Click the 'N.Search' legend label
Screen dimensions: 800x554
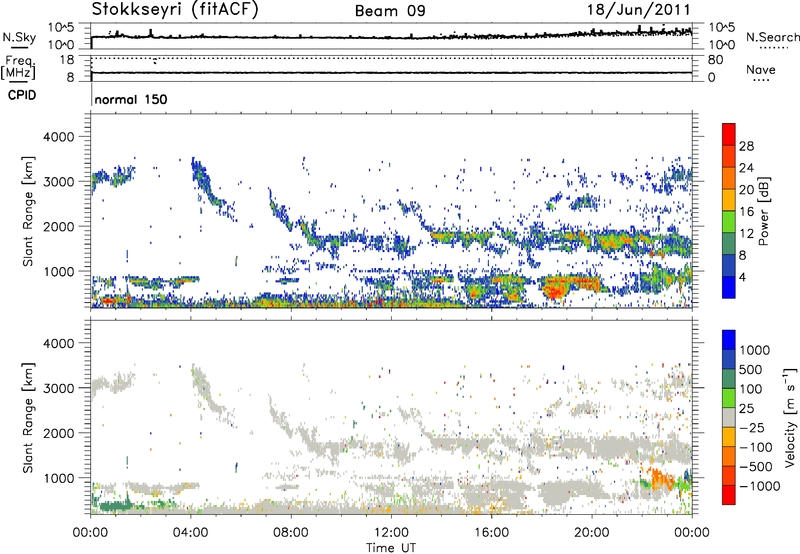[772, 37]
